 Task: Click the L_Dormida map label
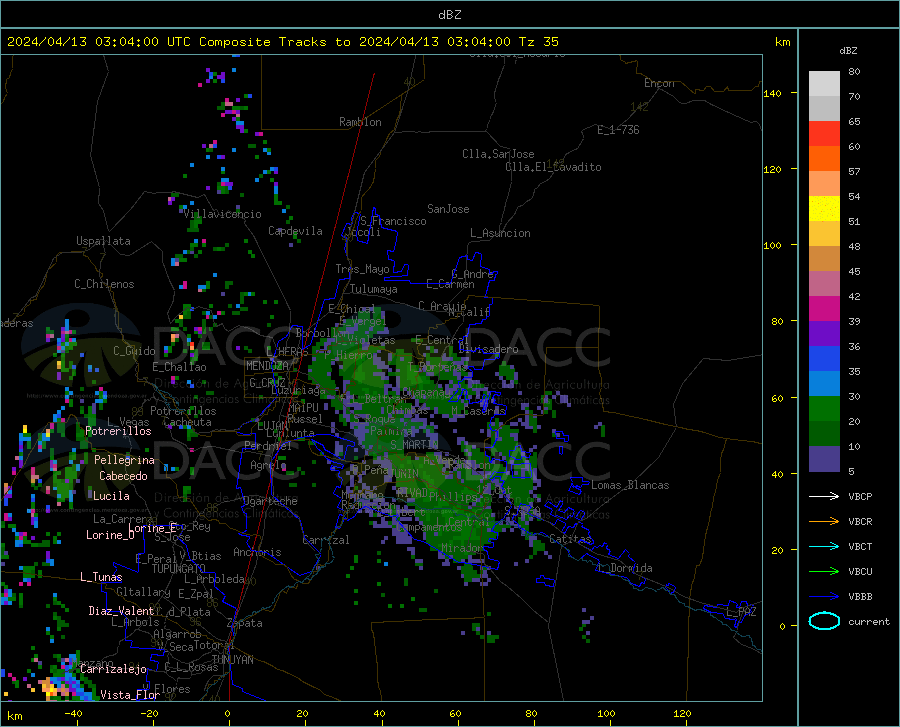click(624, 568)
